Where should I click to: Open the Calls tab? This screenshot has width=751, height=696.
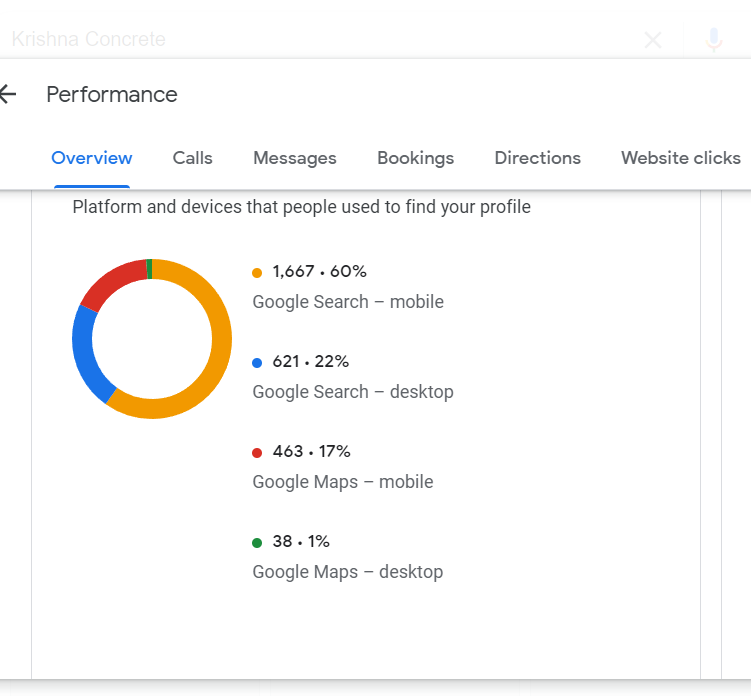coord(193,158)
